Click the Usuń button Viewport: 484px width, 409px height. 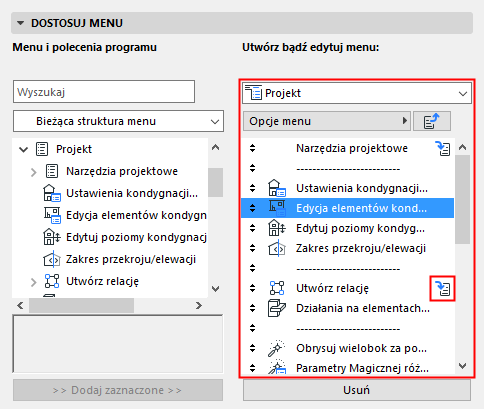pyautogui.click(x=357, y=390)
